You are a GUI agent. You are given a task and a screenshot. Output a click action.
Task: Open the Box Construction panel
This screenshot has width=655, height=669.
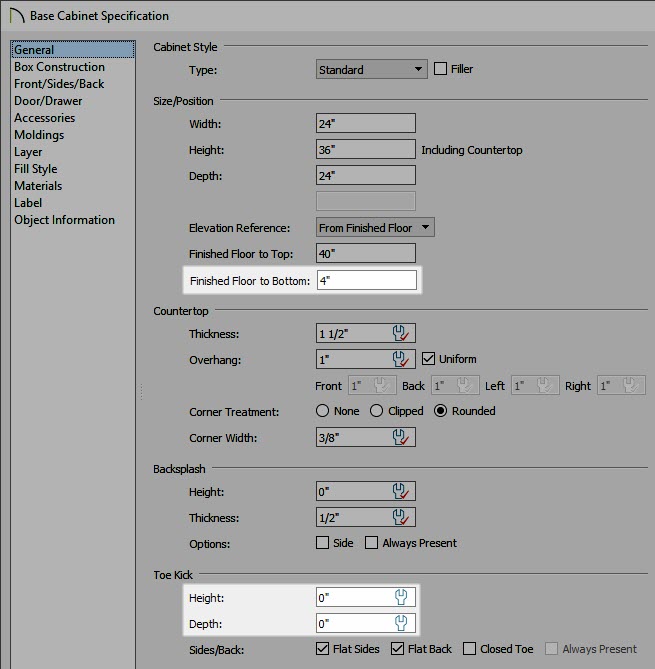59,67
